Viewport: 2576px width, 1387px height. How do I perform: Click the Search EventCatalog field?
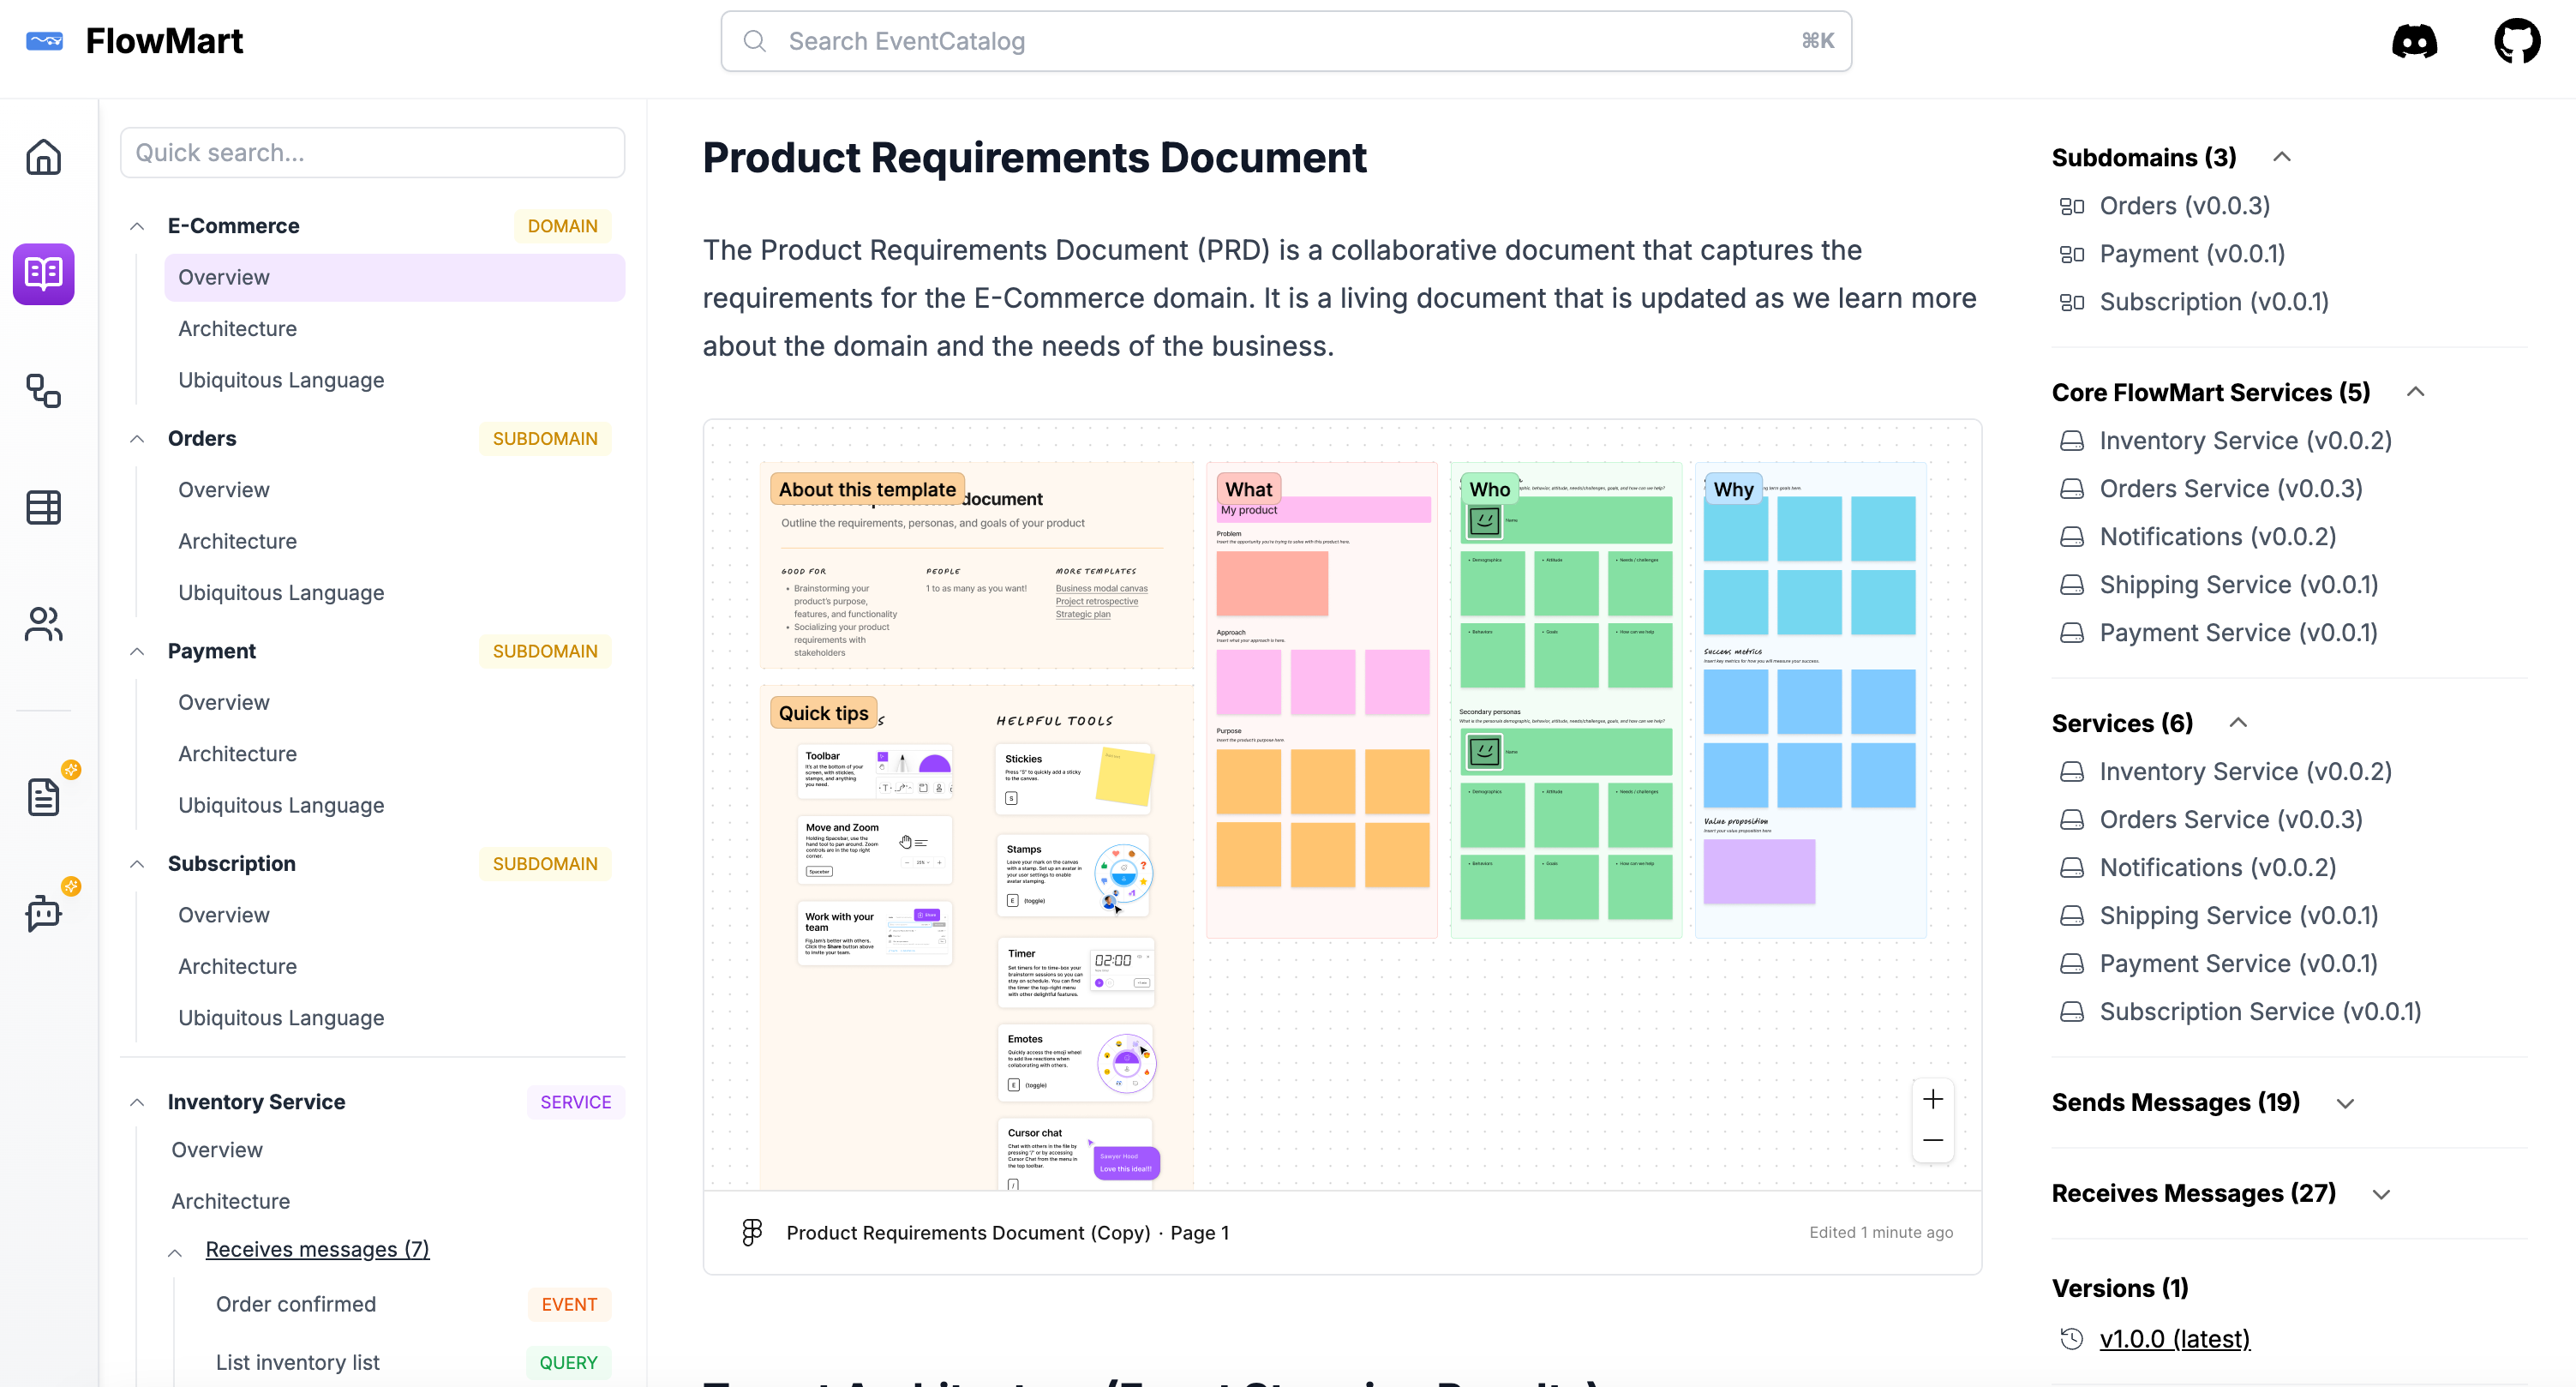coord(1285,41)
